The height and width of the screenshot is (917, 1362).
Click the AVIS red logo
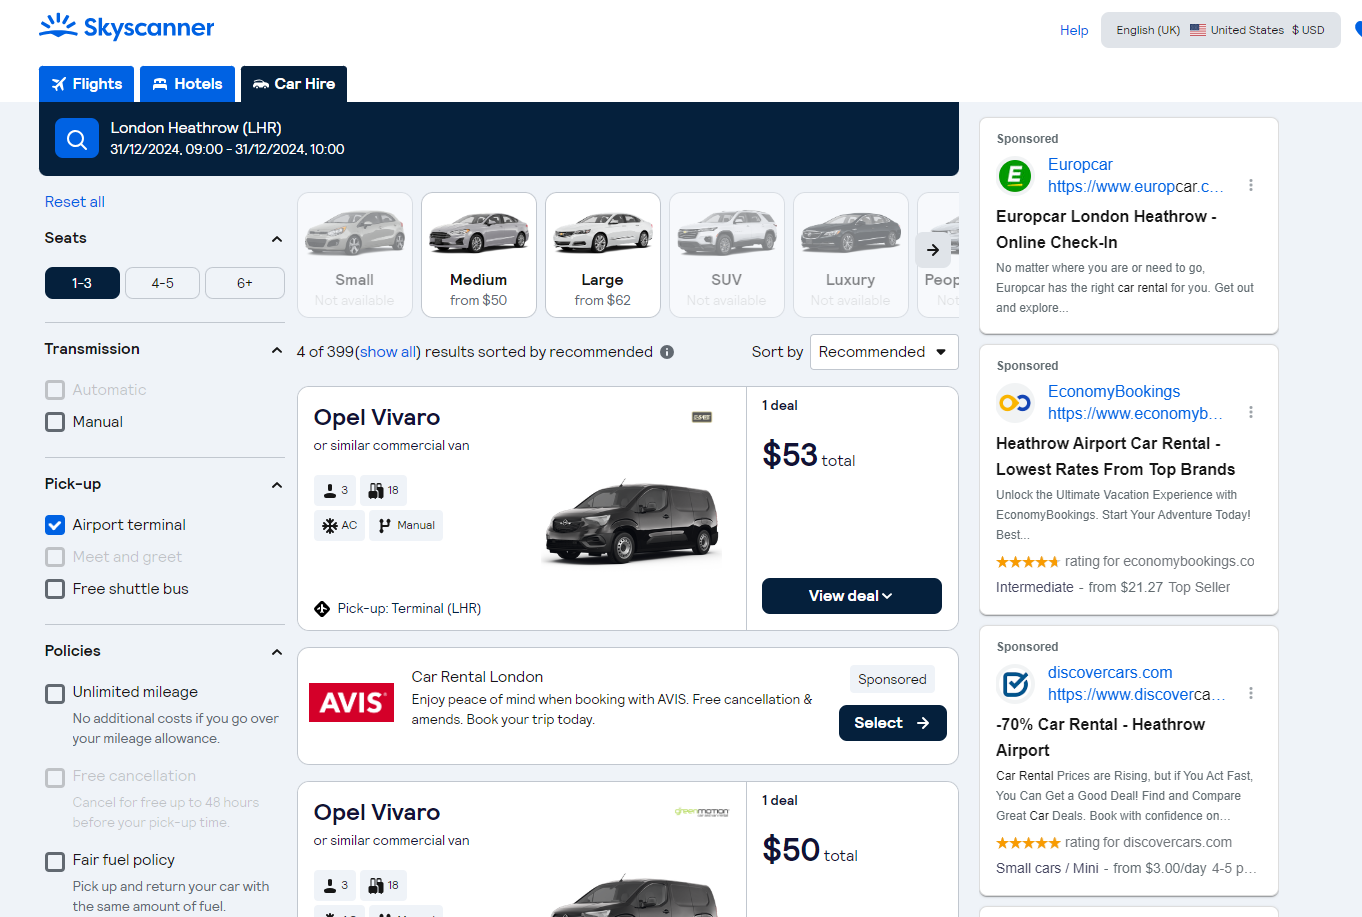pos(351,702)
